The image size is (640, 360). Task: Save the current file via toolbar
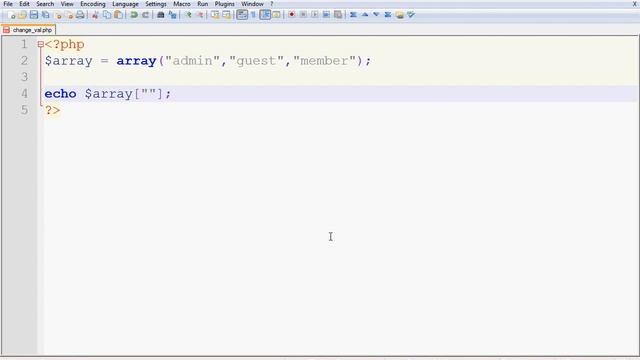(34, 15)
